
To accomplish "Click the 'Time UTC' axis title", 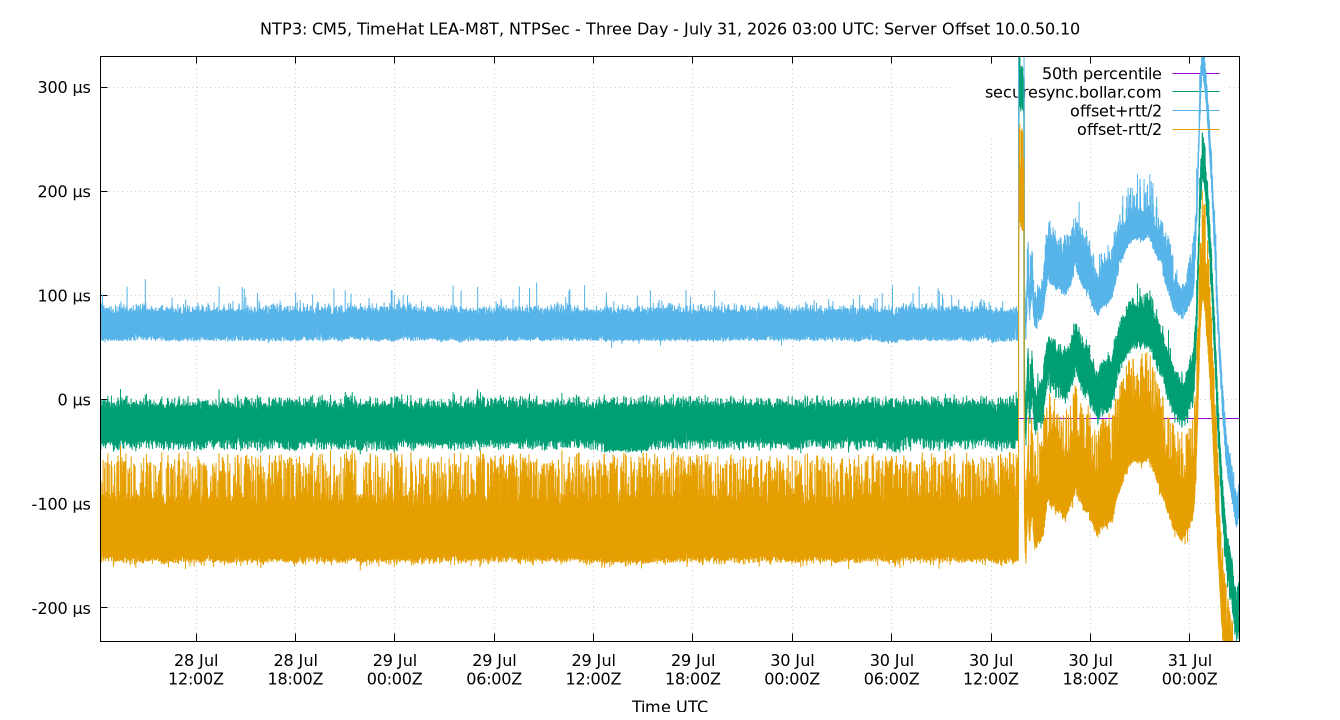I will point(670,706).
